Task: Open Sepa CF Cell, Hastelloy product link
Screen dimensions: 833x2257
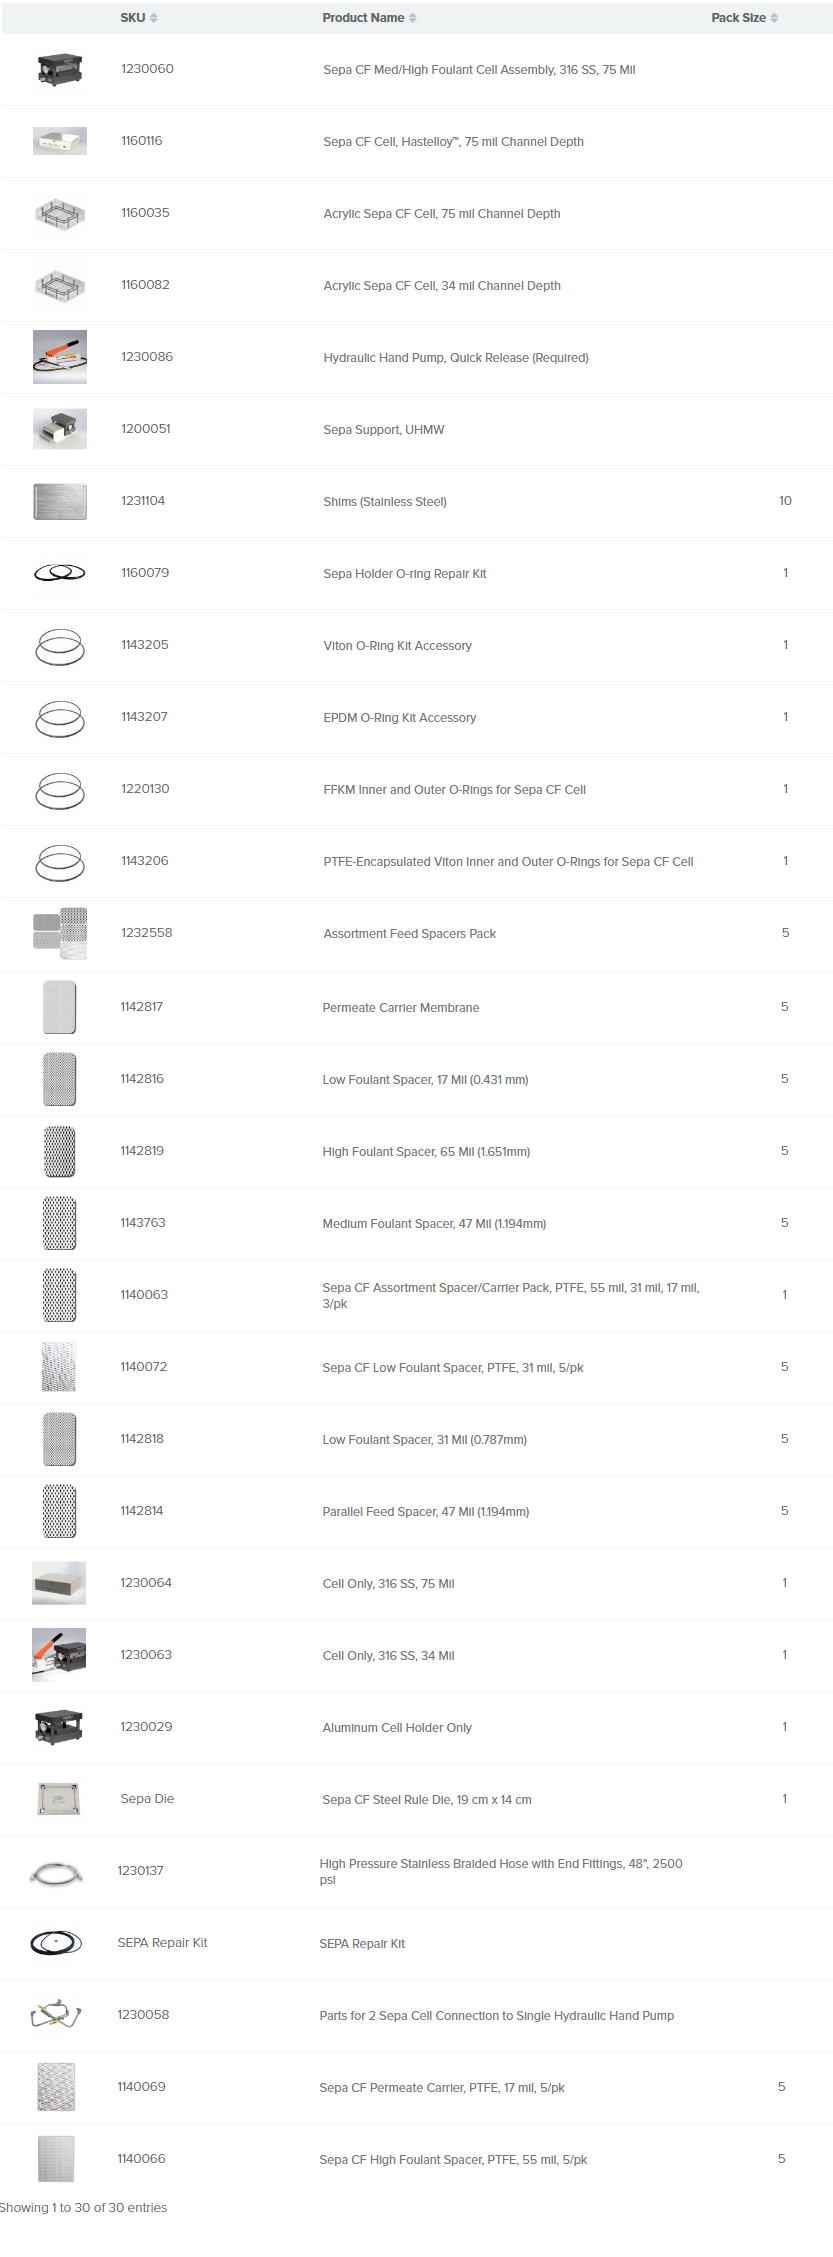Action: [x=453, y=142]
